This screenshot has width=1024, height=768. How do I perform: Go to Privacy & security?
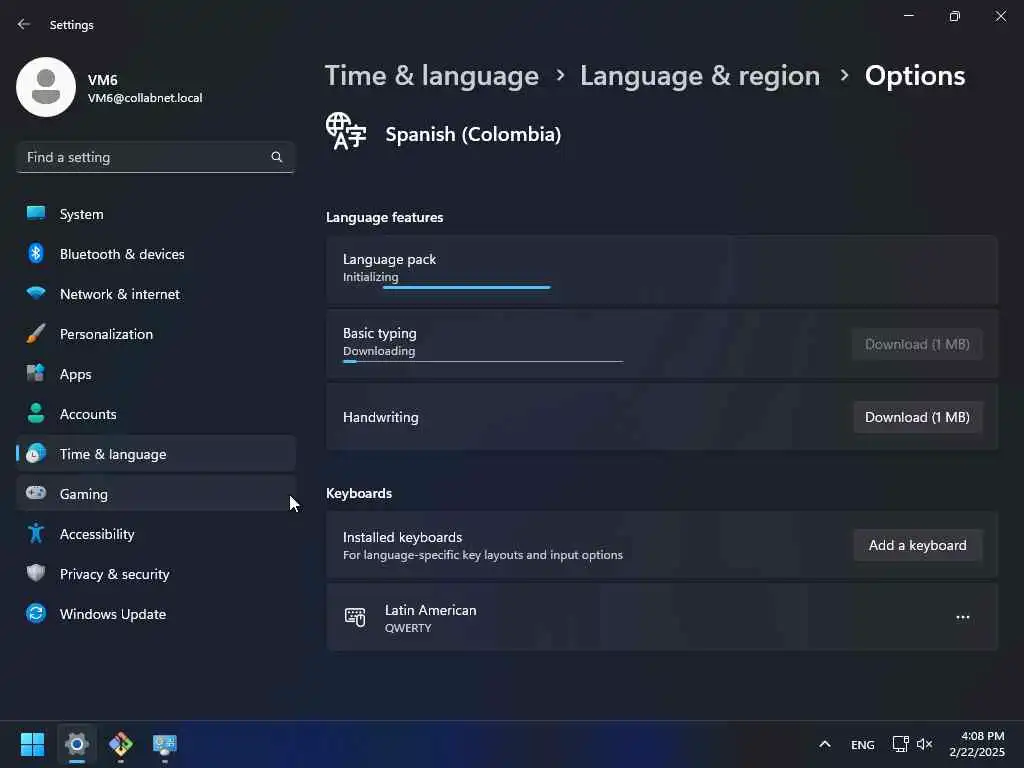(x=156, y=574)
